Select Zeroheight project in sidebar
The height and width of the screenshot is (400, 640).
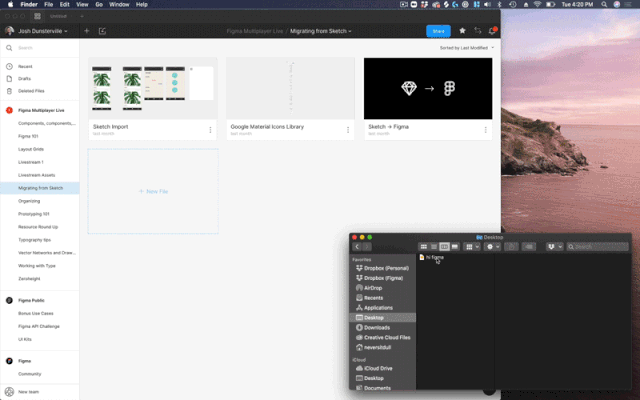pos(29,279)
